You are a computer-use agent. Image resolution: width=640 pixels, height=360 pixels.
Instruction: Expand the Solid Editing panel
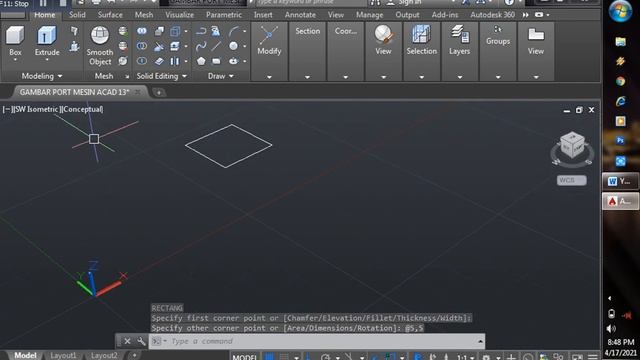pos(162,76)
